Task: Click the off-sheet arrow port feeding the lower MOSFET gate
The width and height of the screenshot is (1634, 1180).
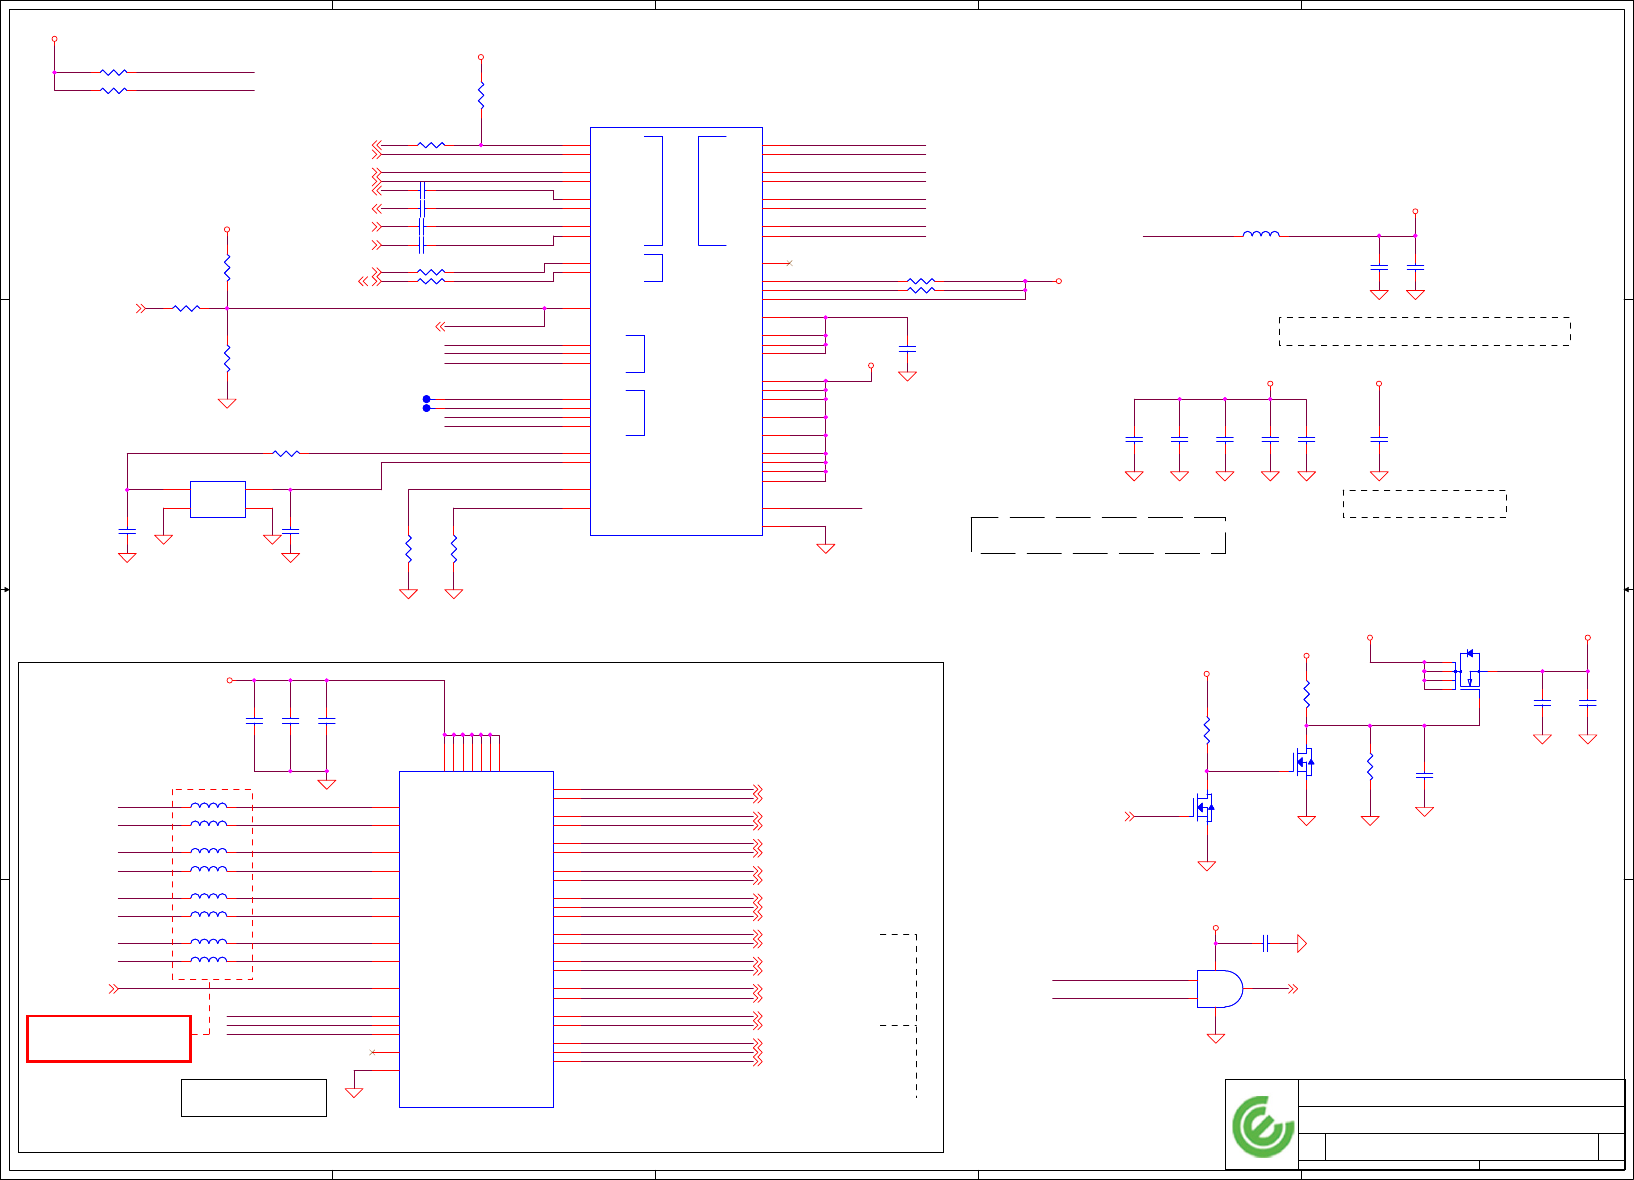Action: (1130, 817)
